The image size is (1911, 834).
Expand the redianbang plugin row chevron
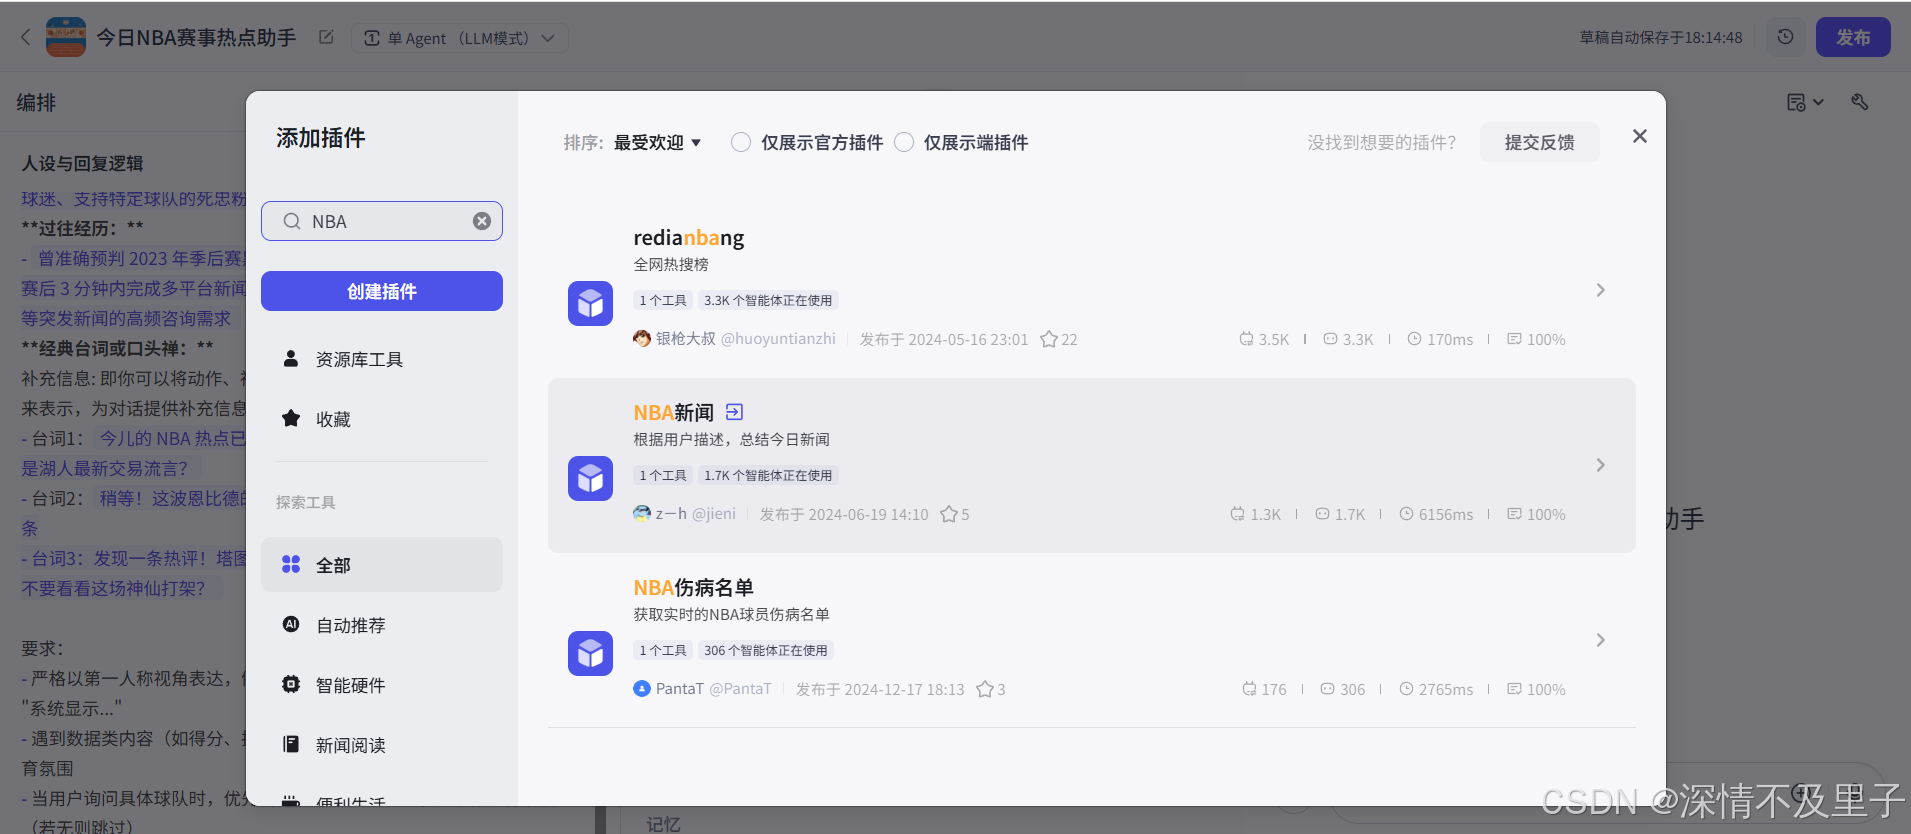(1601, 290)
